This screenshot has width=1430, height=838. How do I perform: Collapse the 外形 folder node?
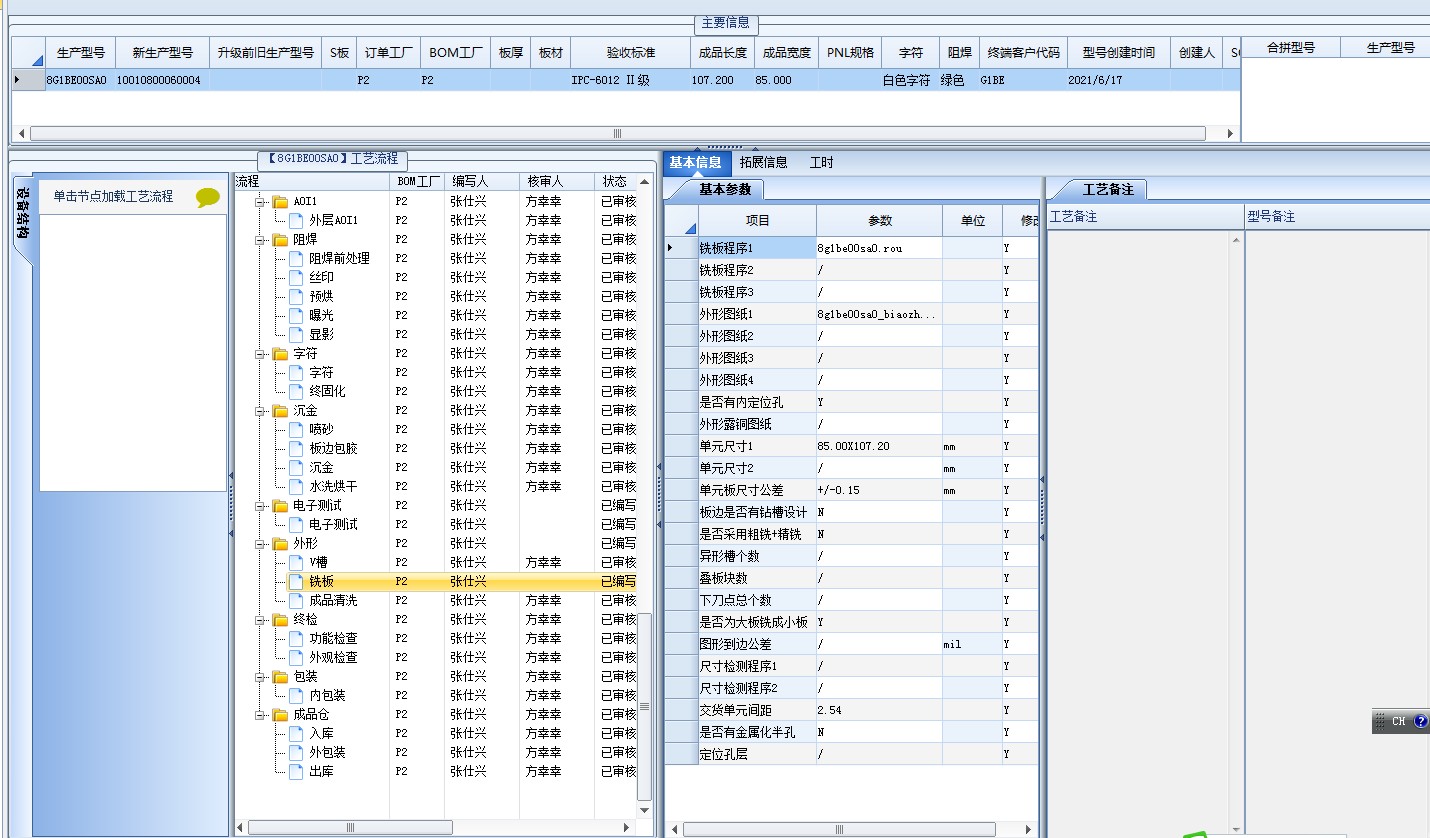pyautogui.click(x=260, y=543)
